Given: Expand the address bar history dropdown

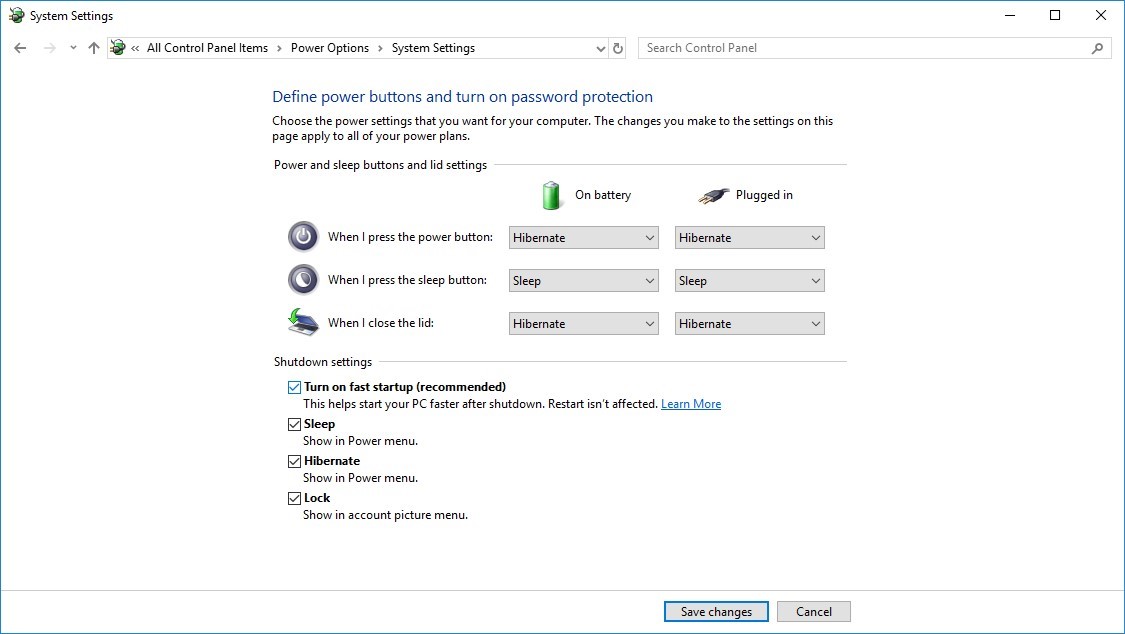Looking at the screenshot, I should (601, 48).
